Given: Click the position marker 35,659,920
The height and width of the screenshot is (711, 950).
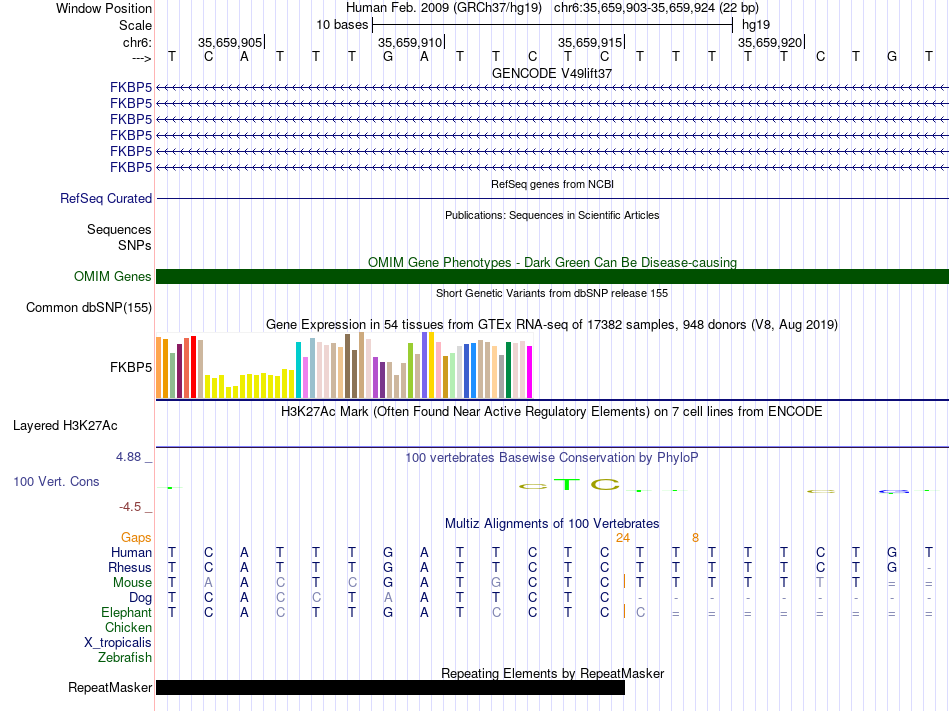Looking at the screenshot, I should pos(769,42).
